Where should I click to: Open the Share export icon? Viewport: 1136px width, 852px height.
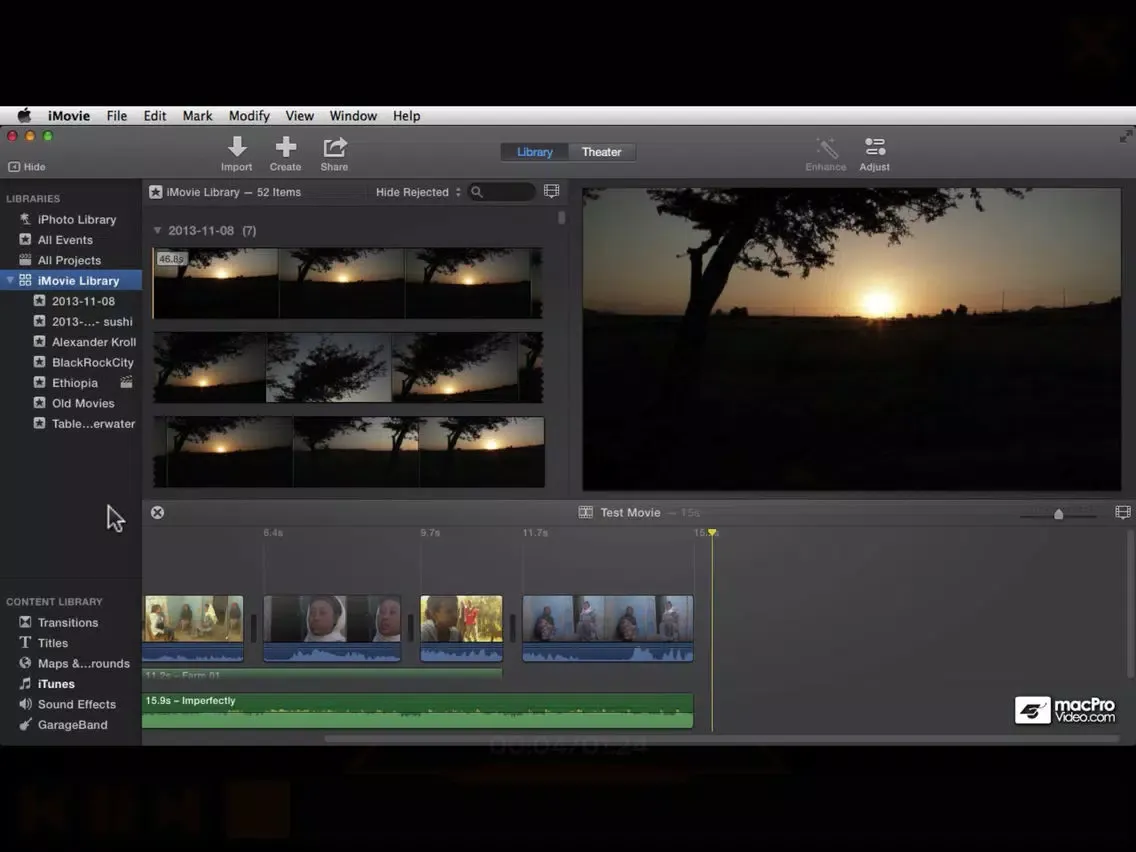(335, 148)
